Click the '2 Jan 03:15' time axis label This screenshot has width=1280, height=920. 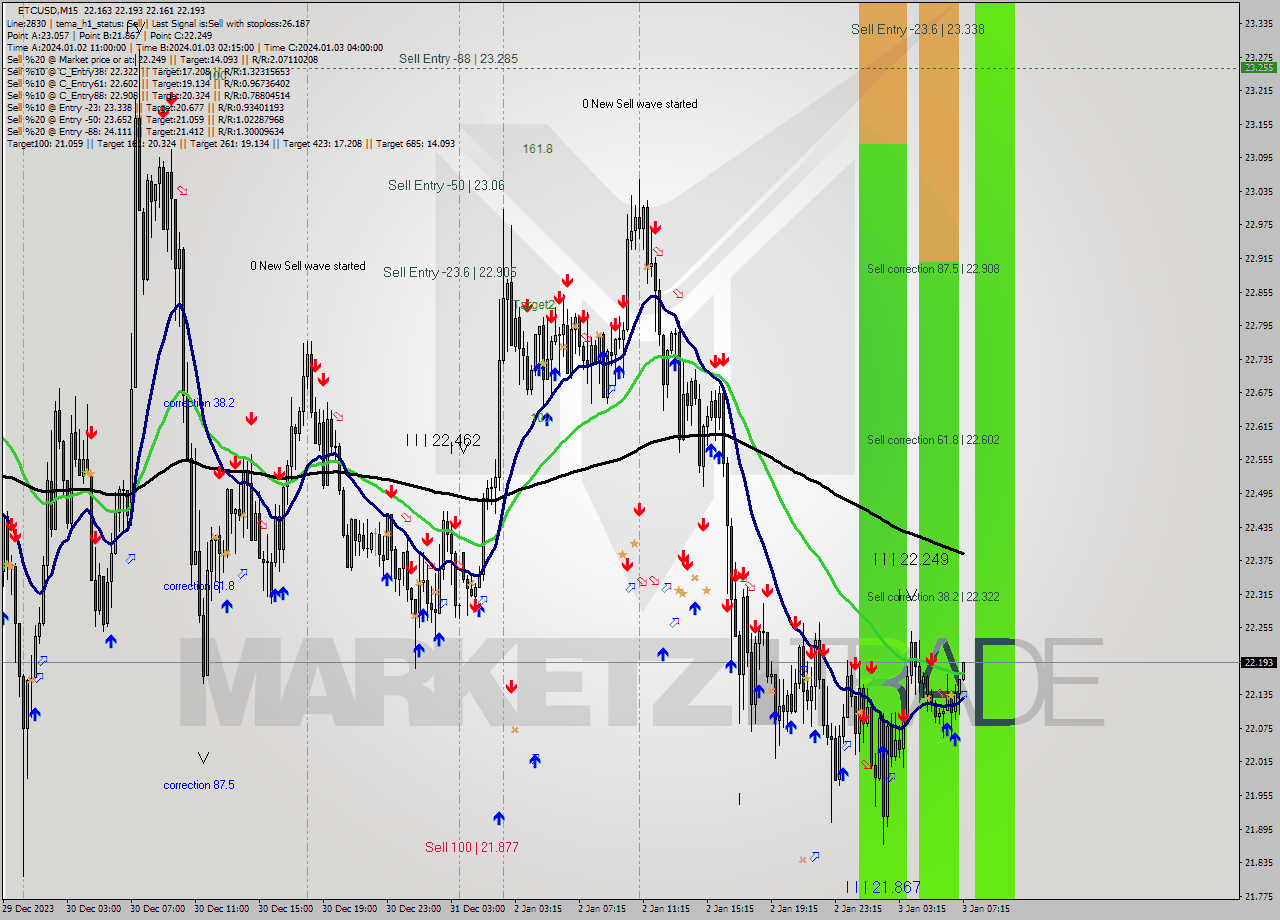(538, 909)
